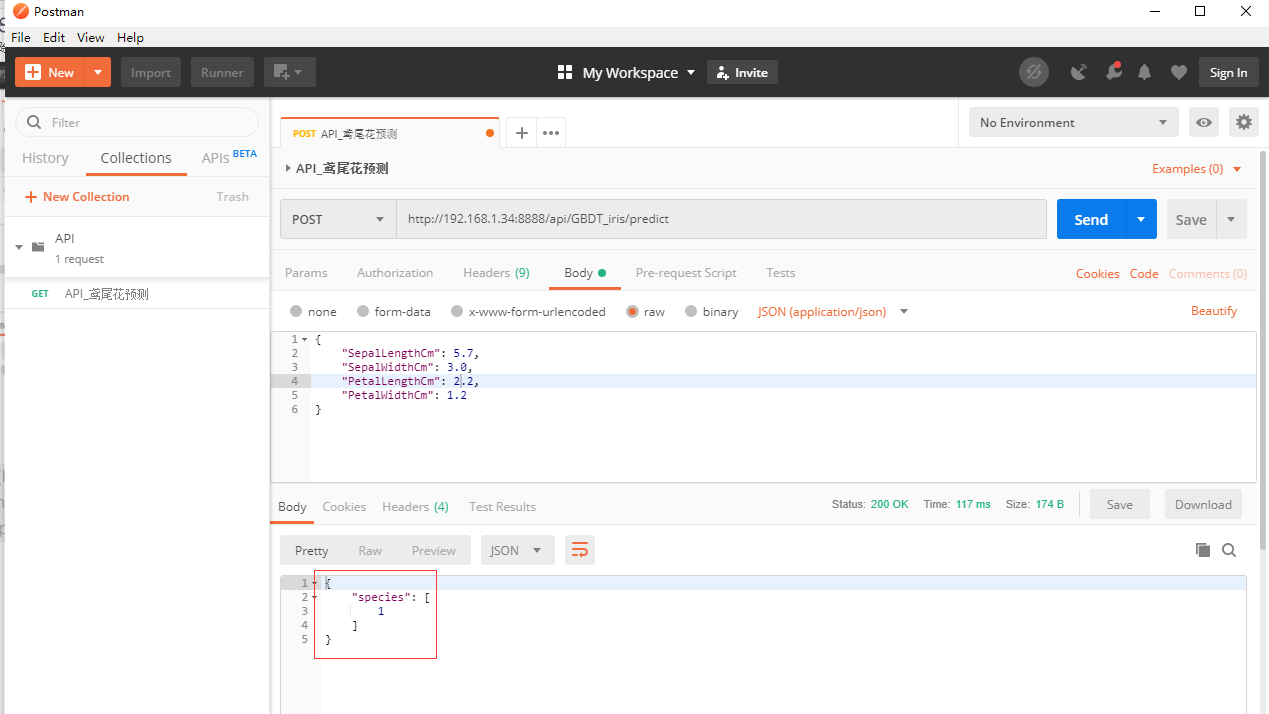Click the satellite capture requests icon
Viewport: 1269px width, 714px height.
click(1078, 72)
